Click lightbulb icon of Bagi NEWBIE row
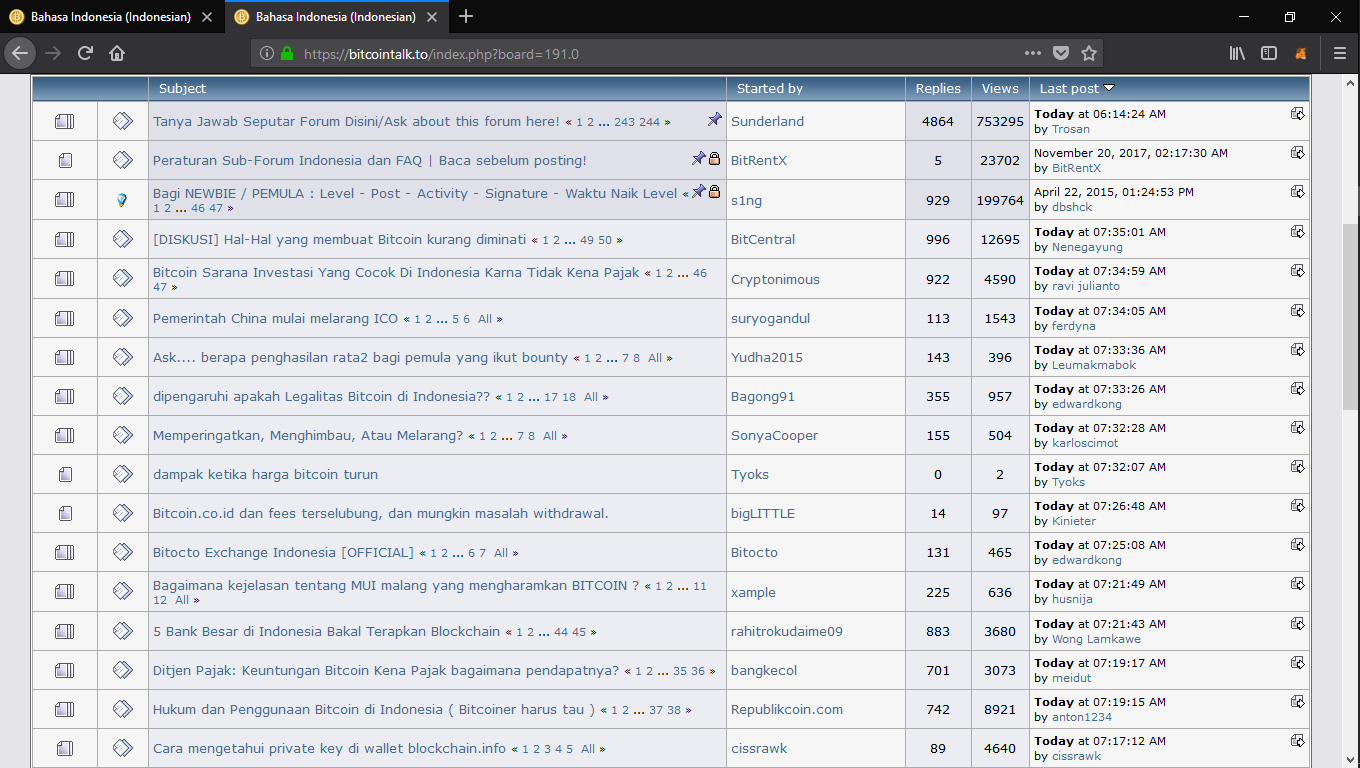Image resolution: width=1360 pixels, height=768 pixels. click(122, 200)
